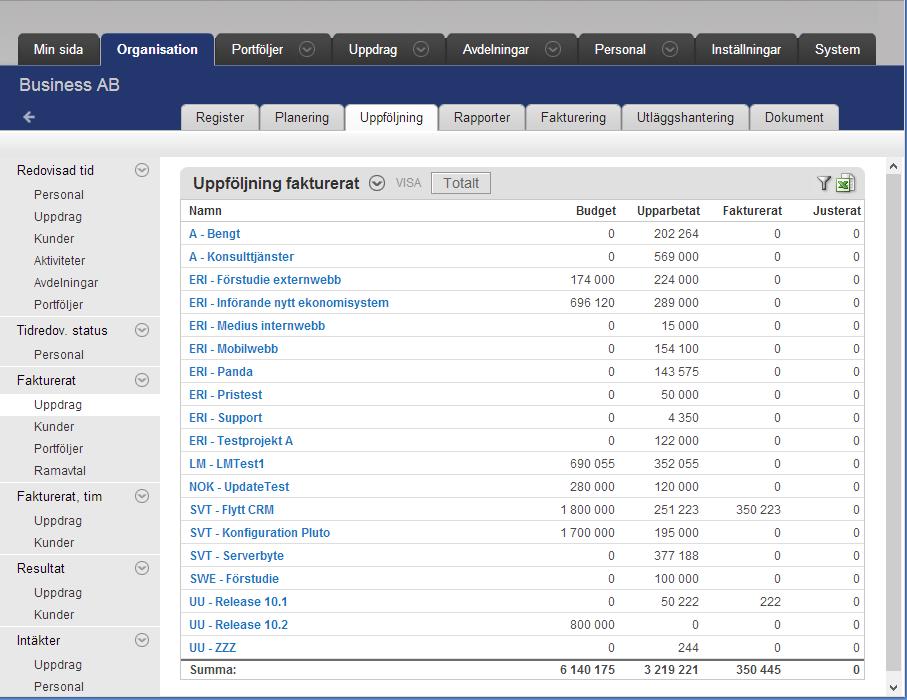
Task: Open the ERI - Testprojekt A link
Action: coord(241,441)
